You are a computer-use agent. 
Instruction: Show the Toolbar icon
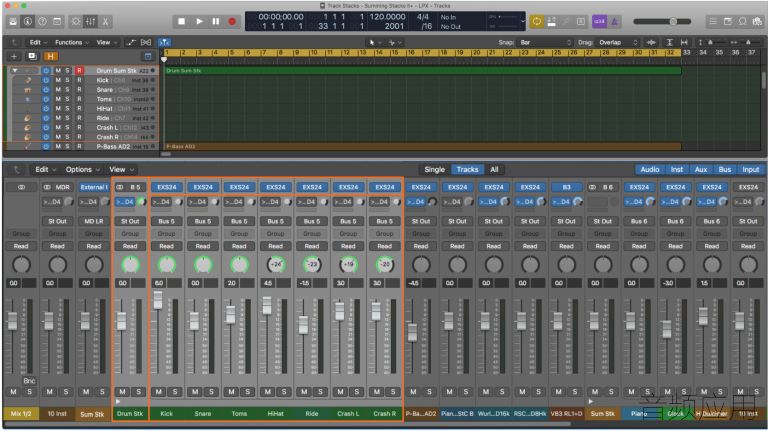click(x=57, y=22)
